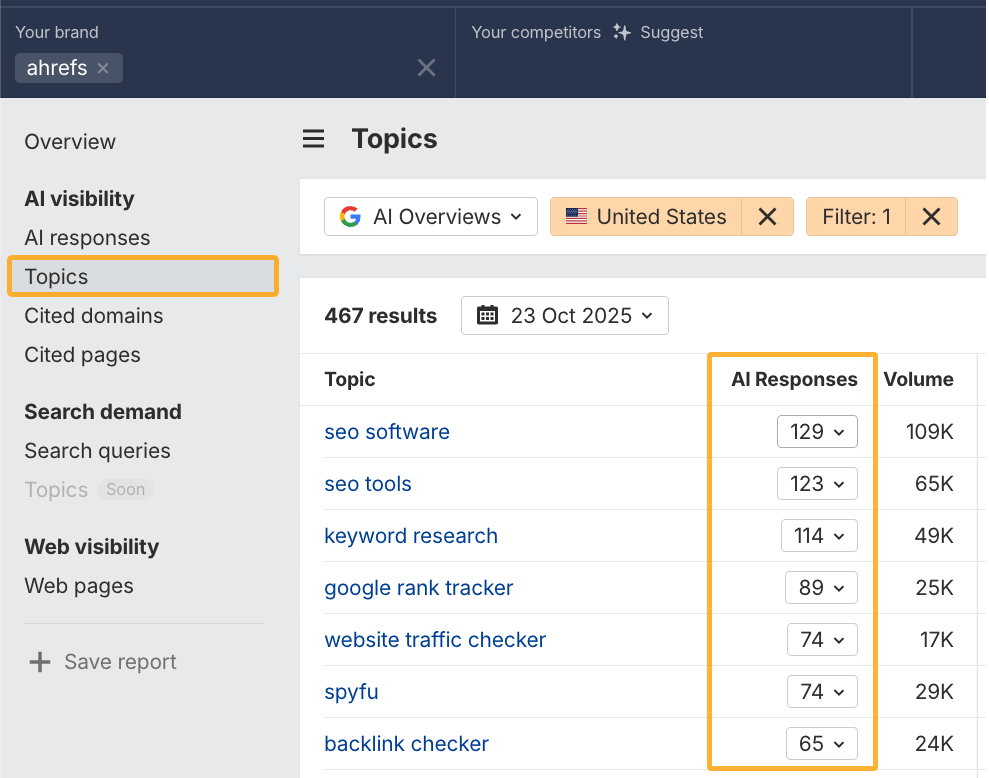Select Overview at the top of sidebar
Screen dimensions: 989x778
pos(70,141)
